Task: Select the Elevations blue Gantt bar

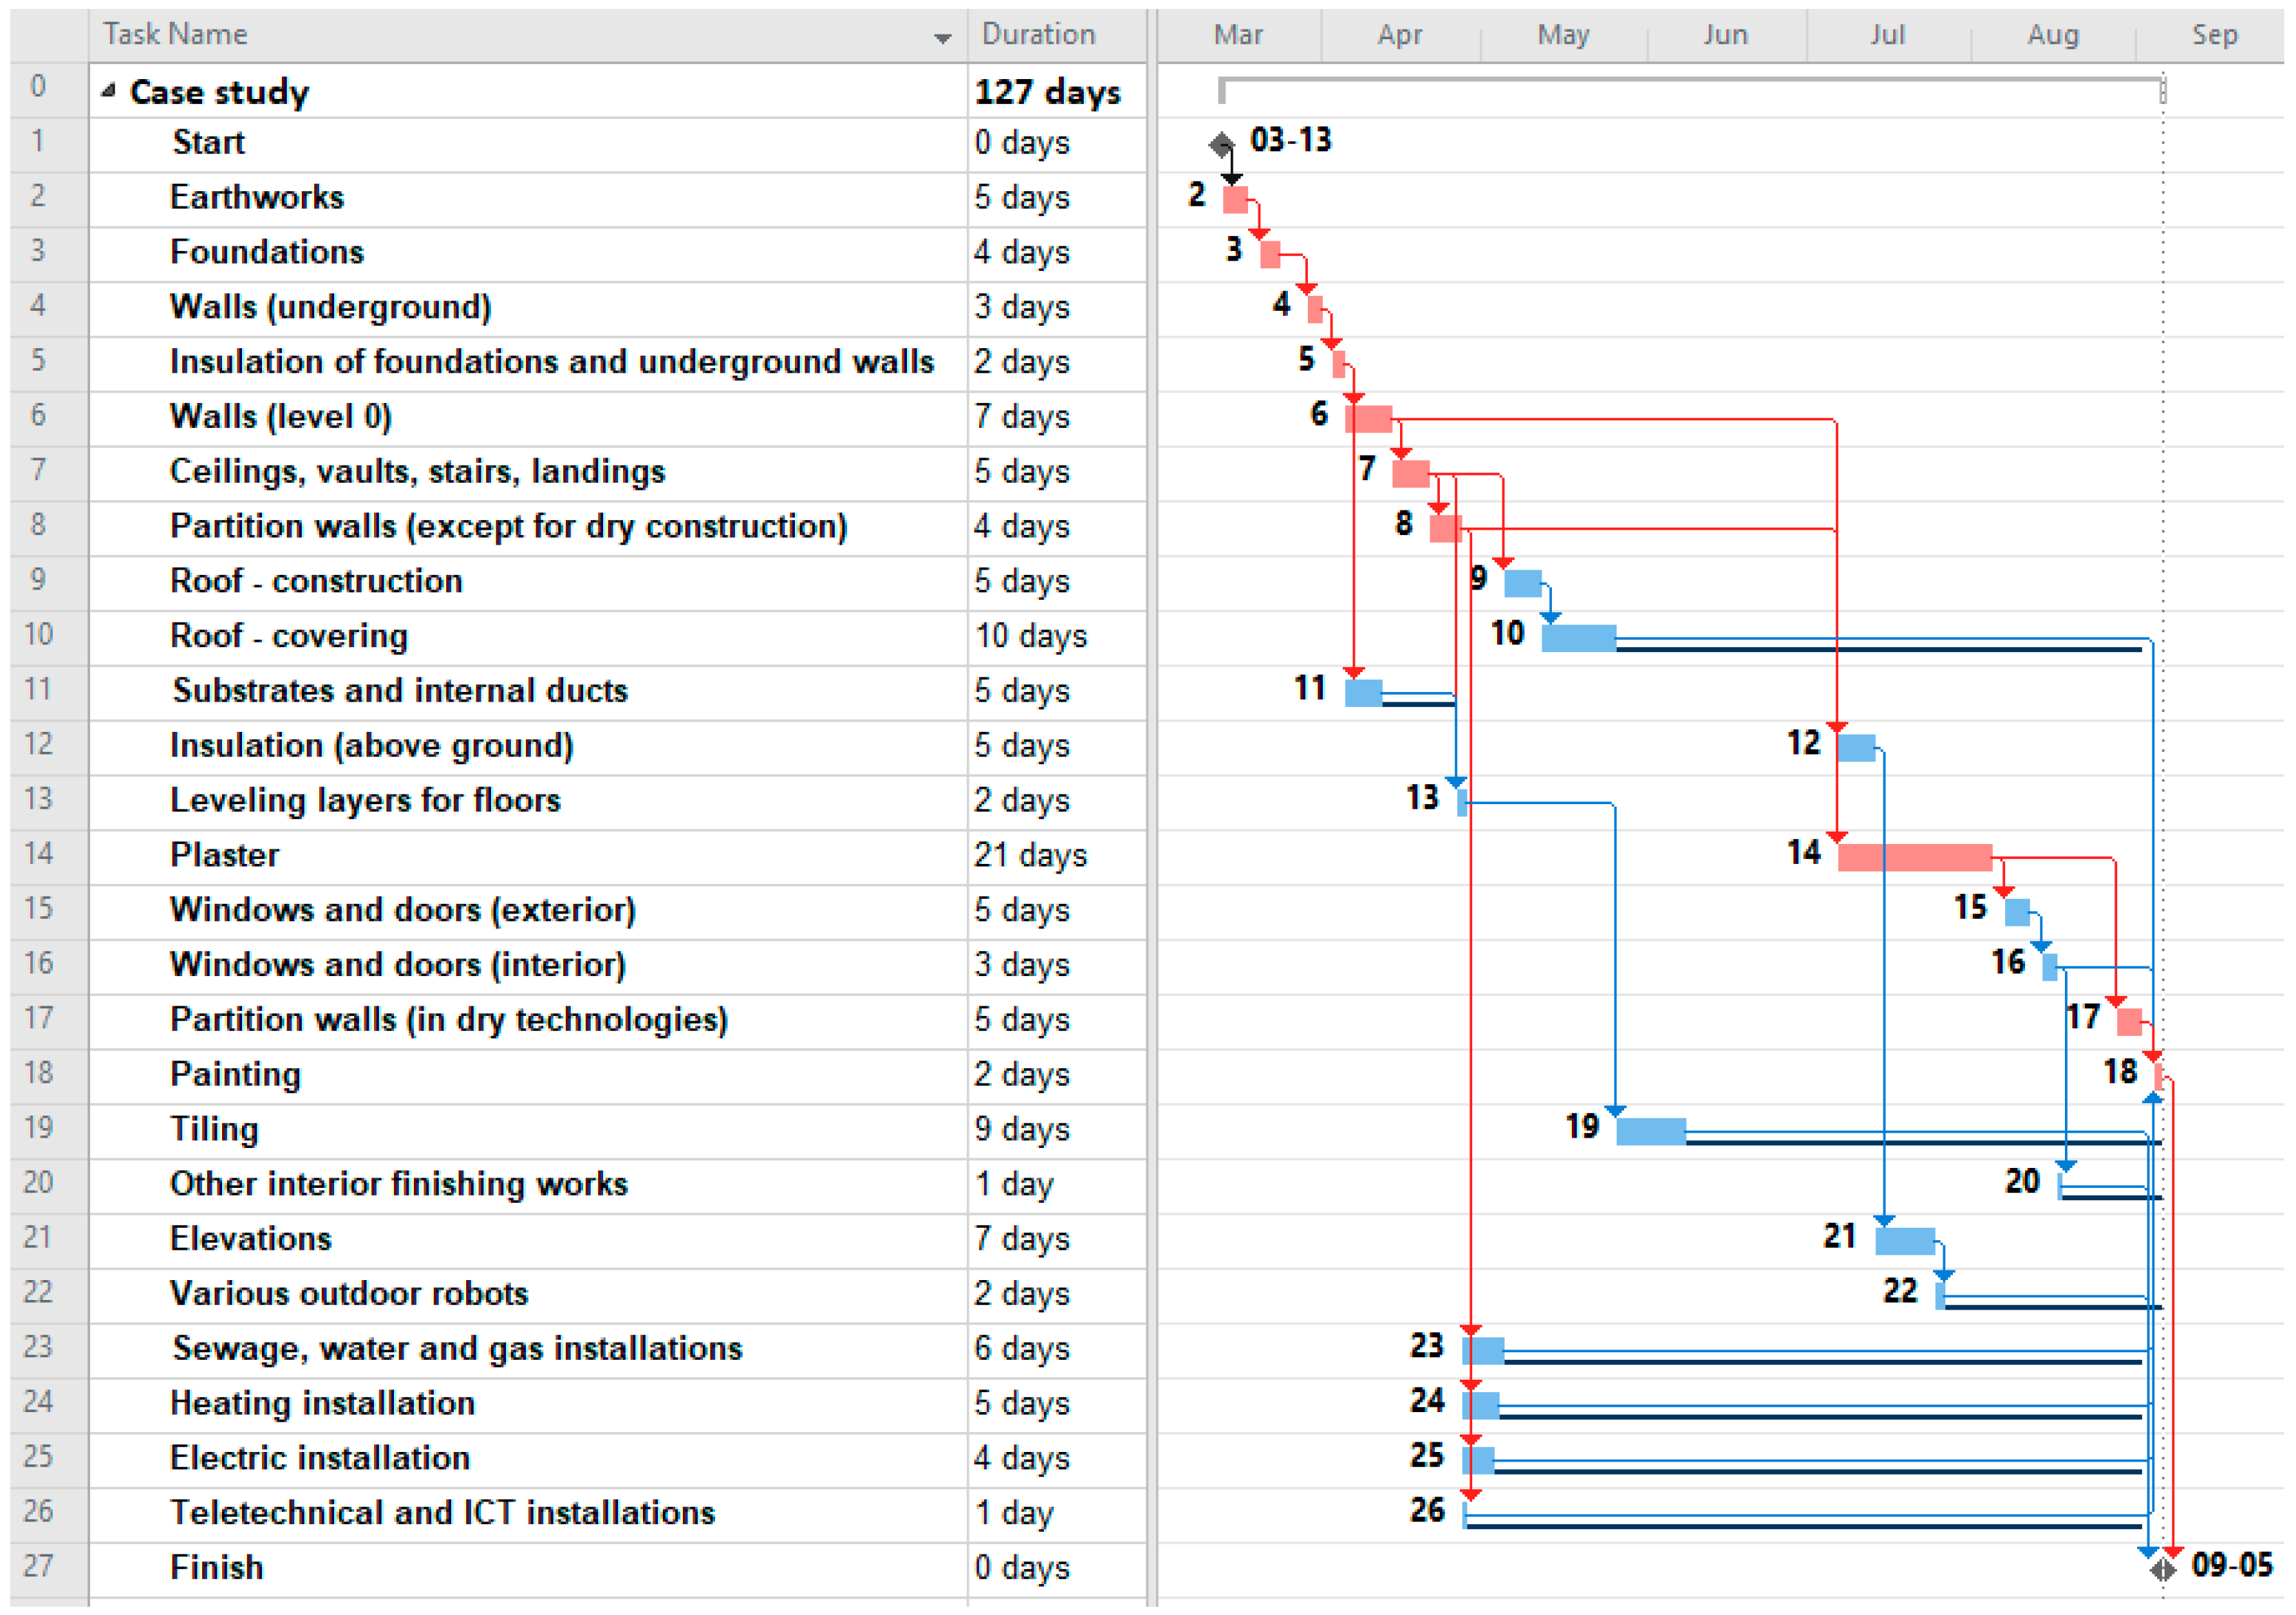Action: click(1905, 1241)
